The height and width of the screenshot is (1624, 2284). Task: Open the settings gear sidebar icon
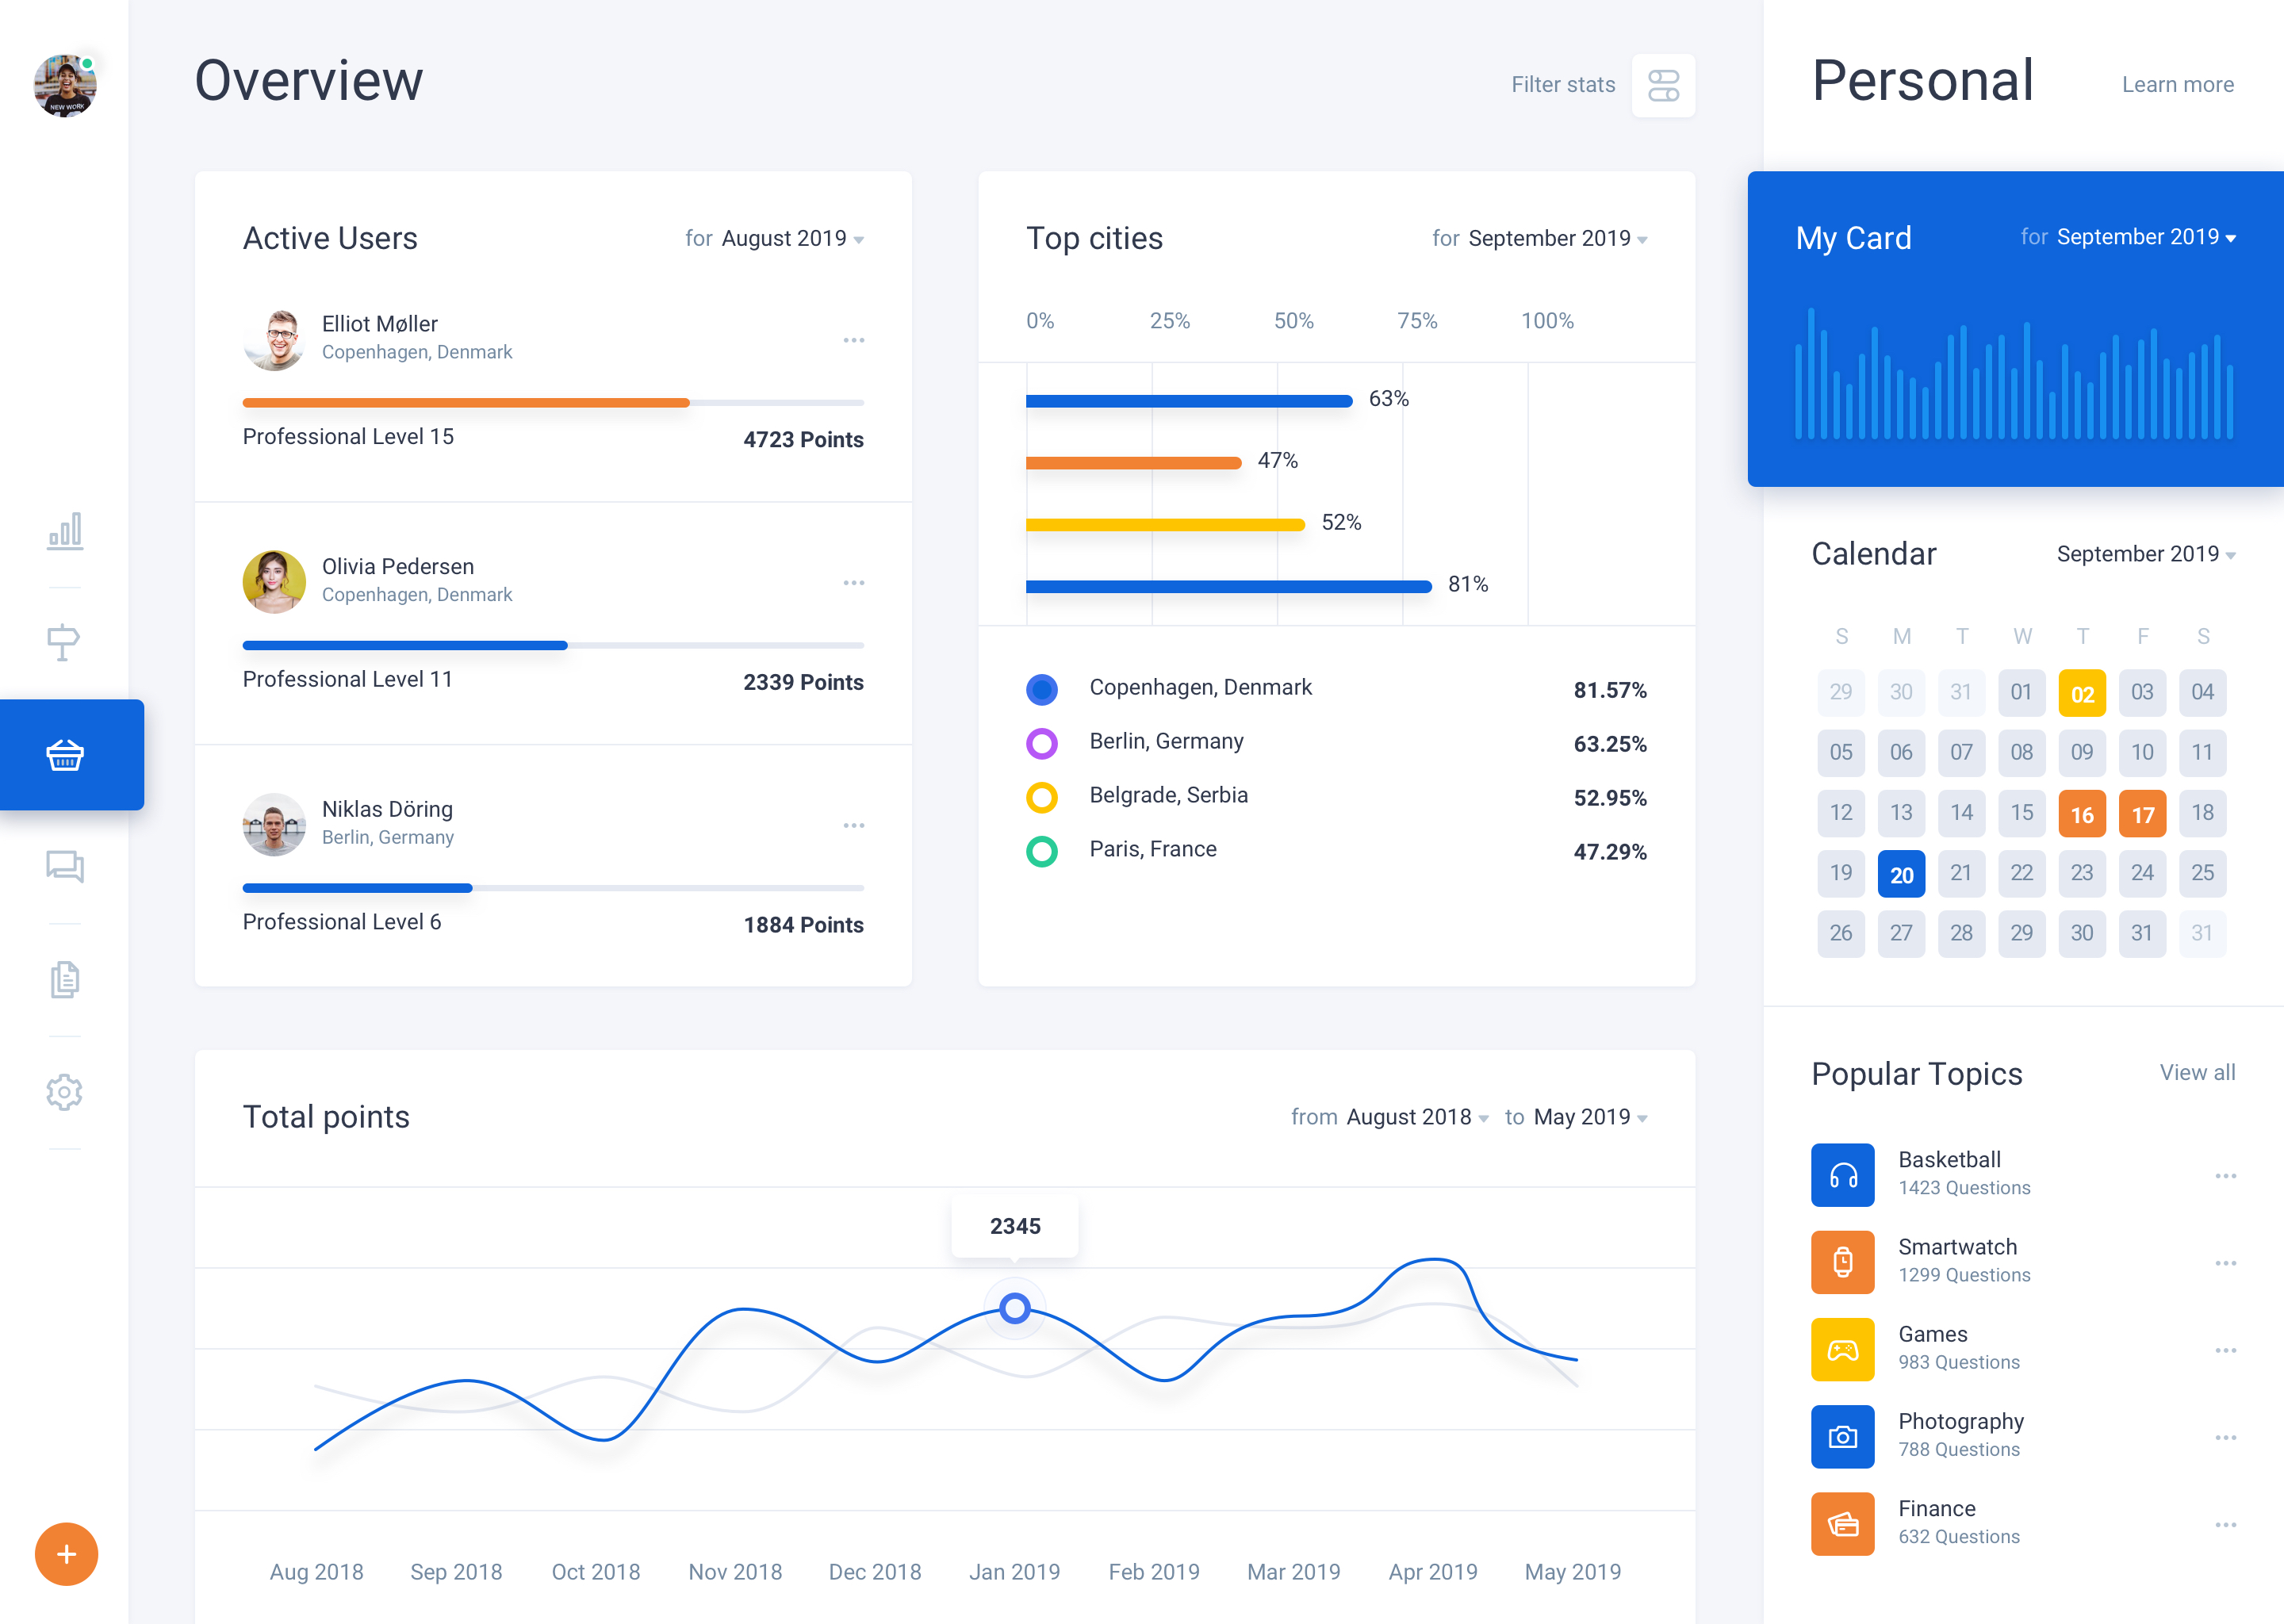65,1092
